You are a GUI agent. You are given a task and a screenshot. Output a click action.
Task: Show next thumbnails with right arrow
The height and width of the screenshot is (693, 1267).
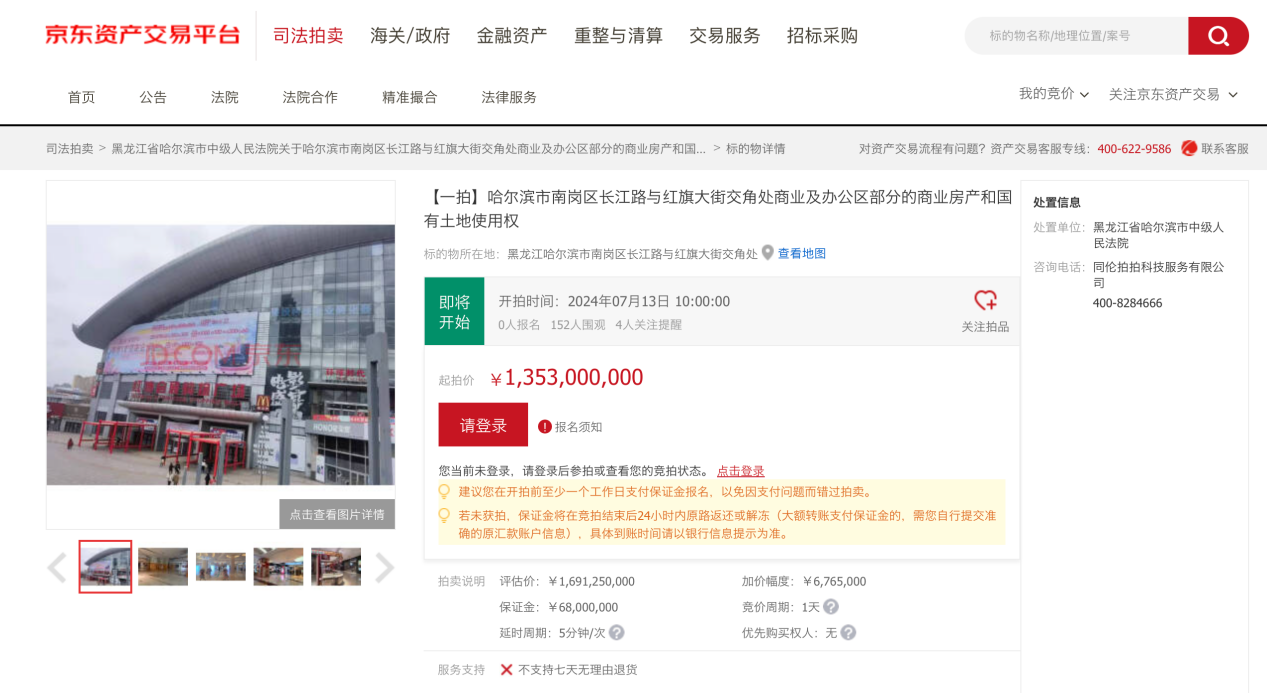pos(384,568)
